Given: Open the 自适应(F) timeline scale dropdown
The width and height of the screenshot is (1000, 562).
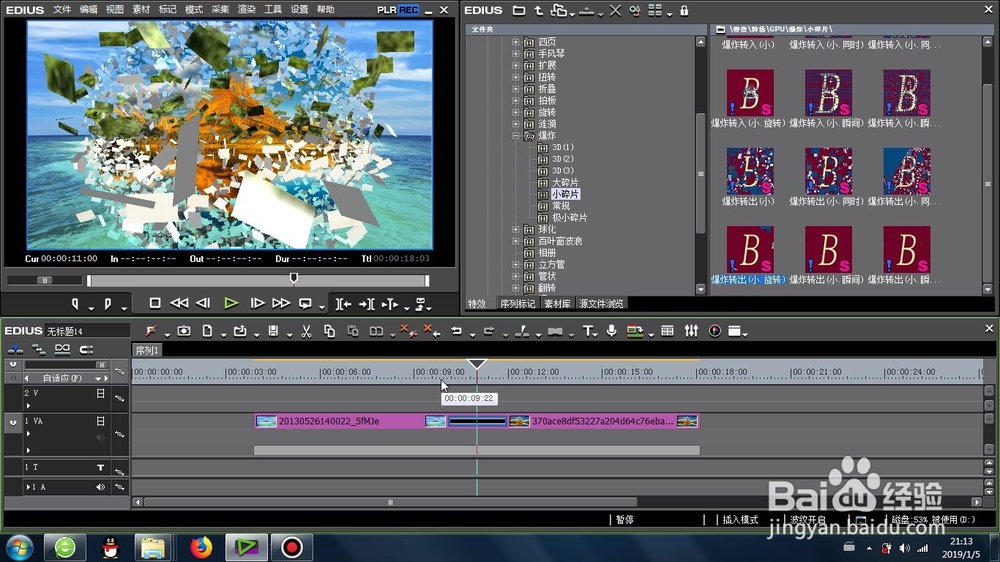Looking at the screenshot, I should pos(98,378).
